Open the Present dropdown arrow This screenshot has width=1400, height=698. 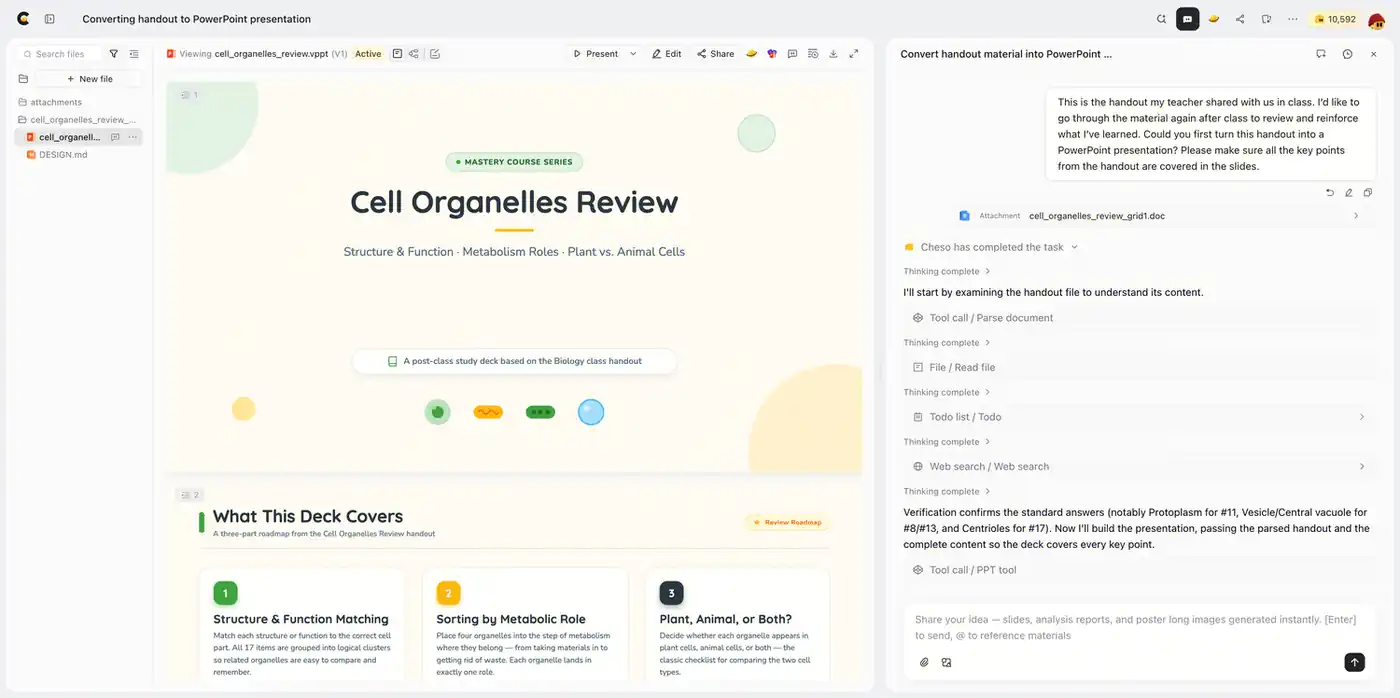point(633,54)
